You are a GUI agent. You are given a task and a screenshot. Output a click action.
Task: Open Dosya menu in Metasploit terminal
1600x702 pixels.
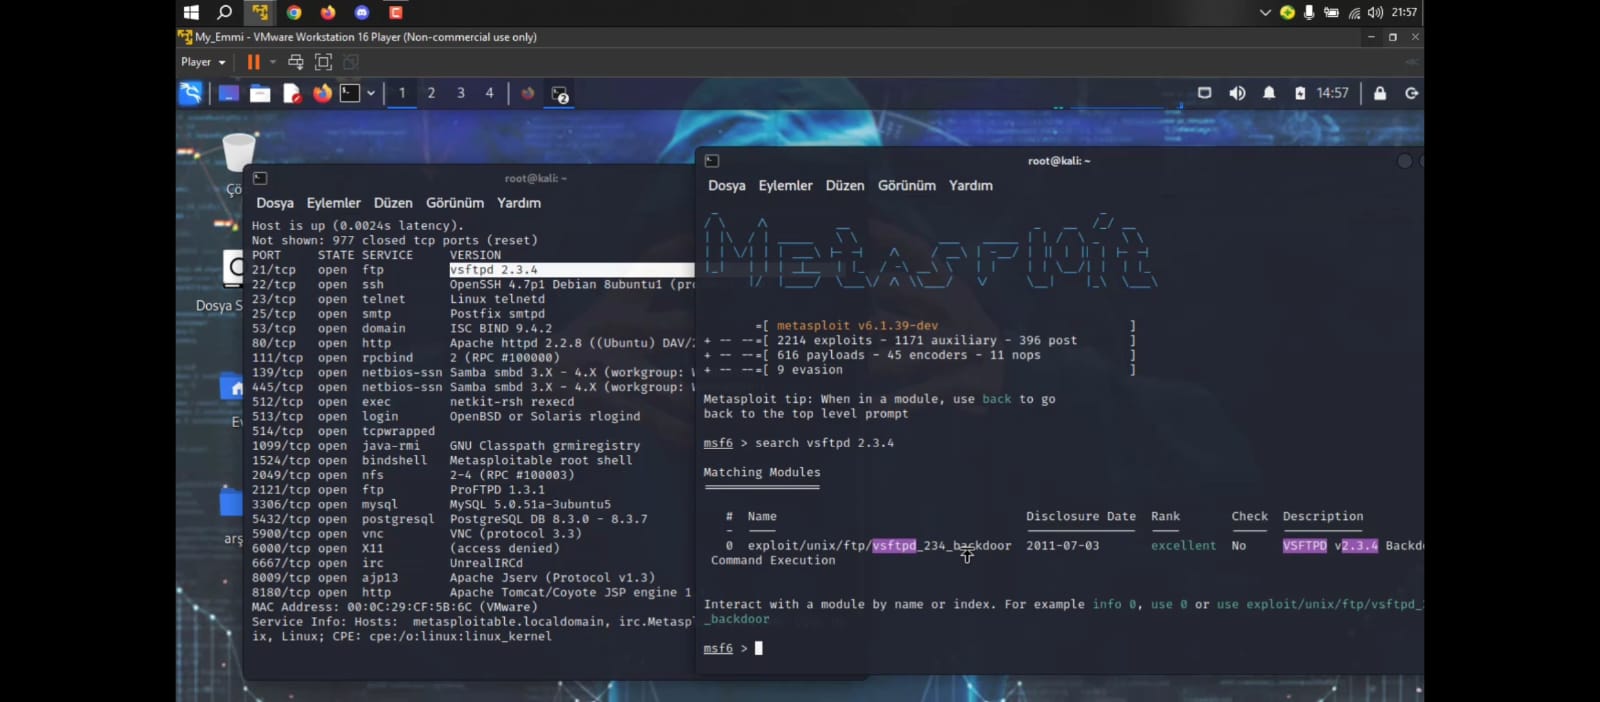[x=727, y=186]
